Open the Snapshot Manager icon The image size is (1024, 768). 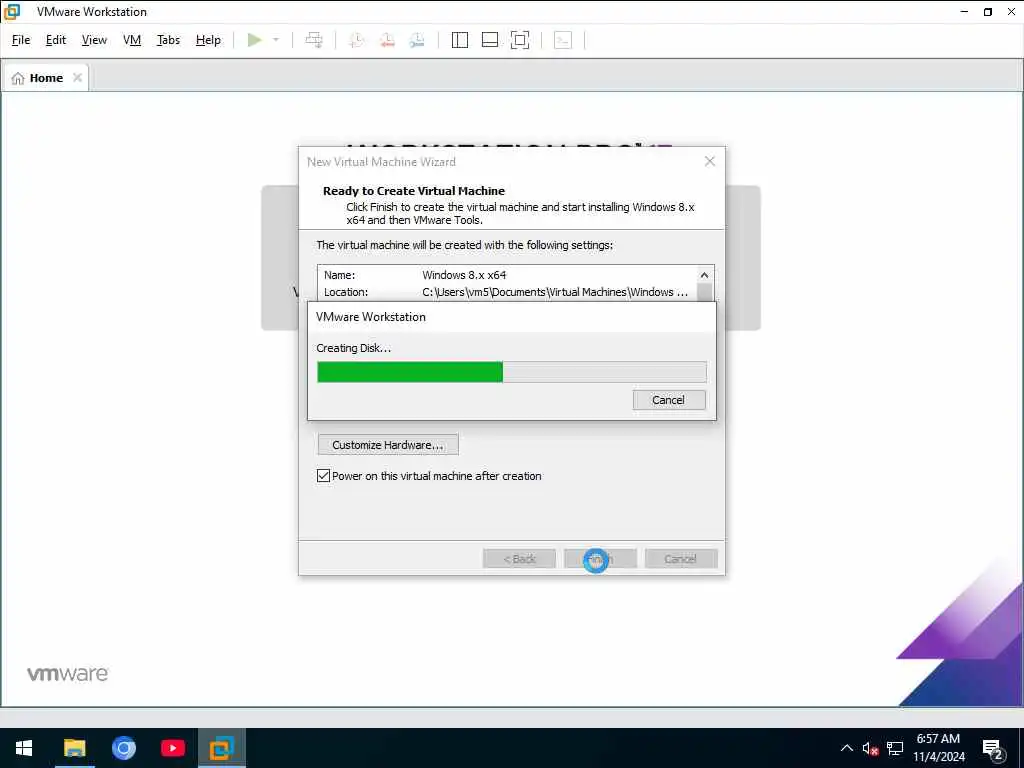coord(417,40)
